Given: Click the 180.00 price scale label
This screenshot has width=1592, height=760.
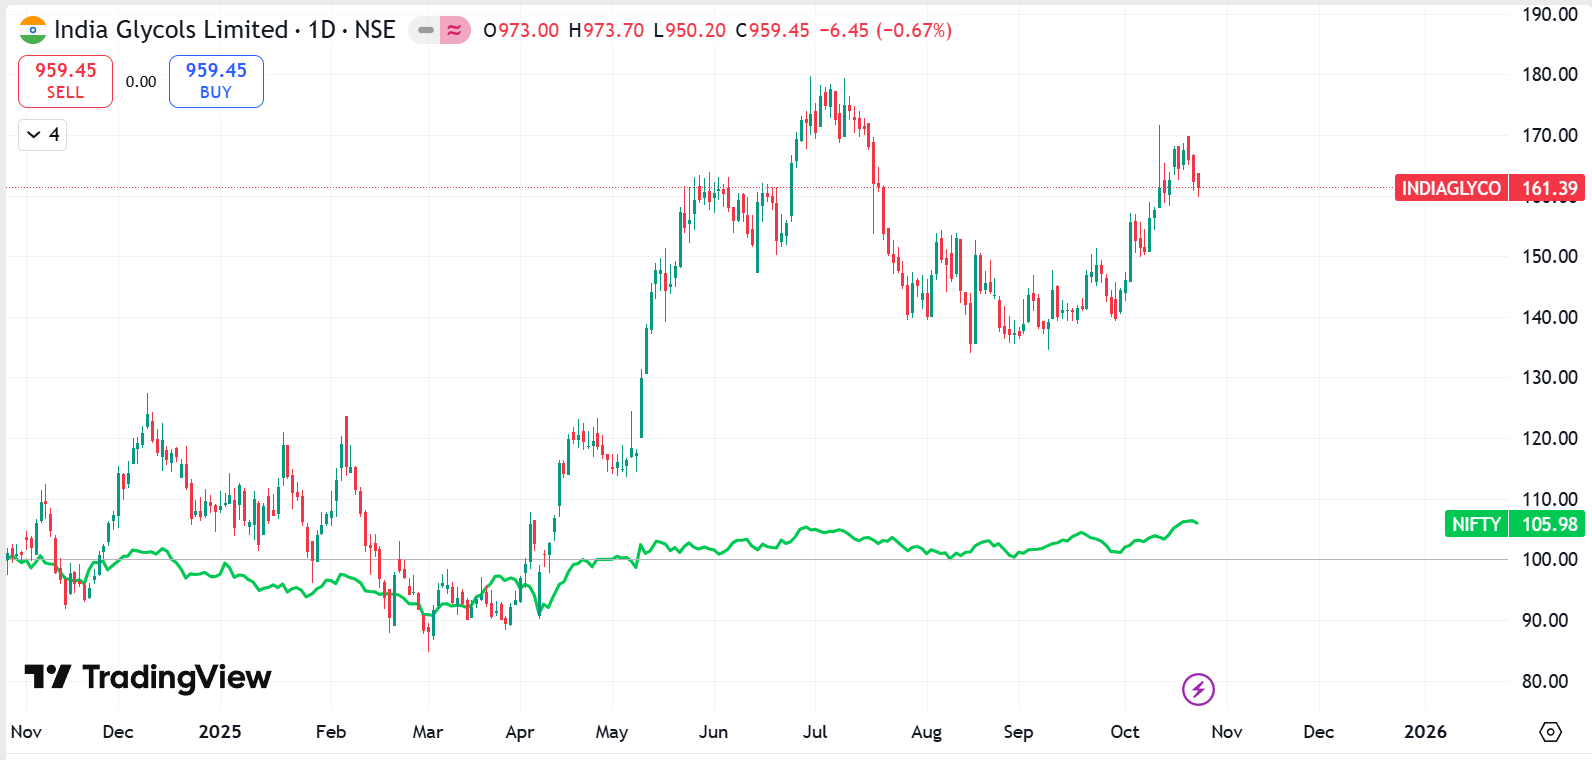Looking at the screenshot, I should [1550, 74].
